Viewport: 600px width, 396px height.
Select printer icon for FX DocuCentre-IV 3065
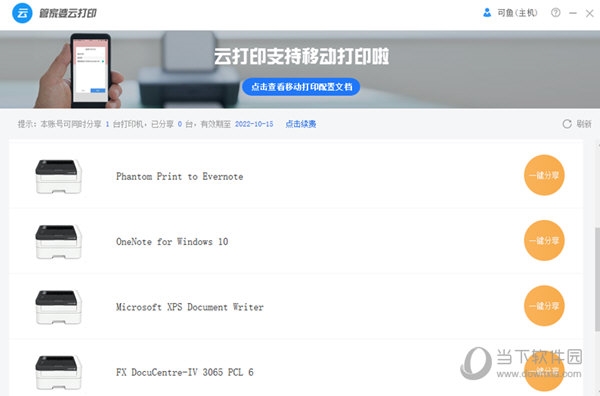(58, 373)
